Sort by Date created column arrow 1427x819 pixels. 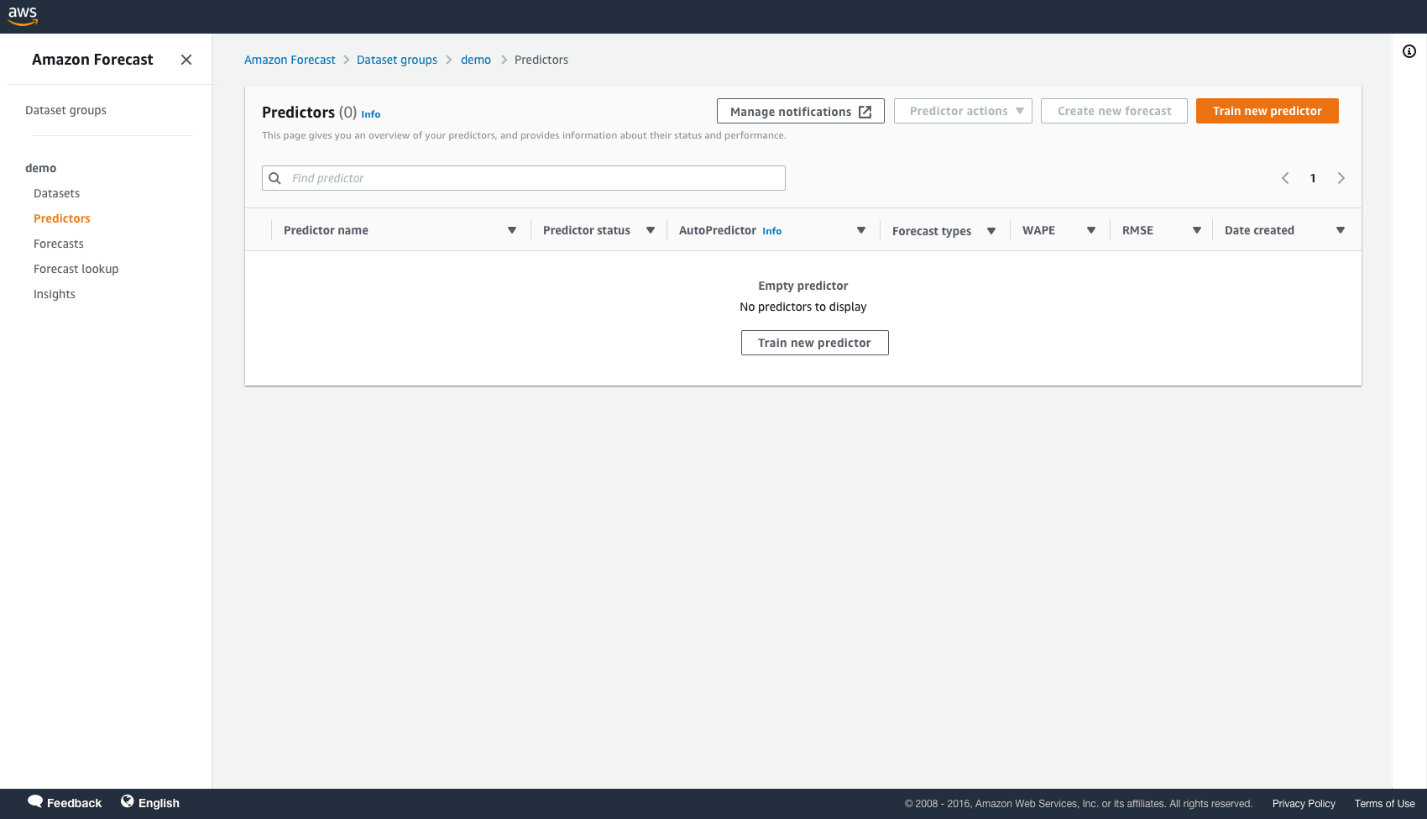coord(1340,231)
